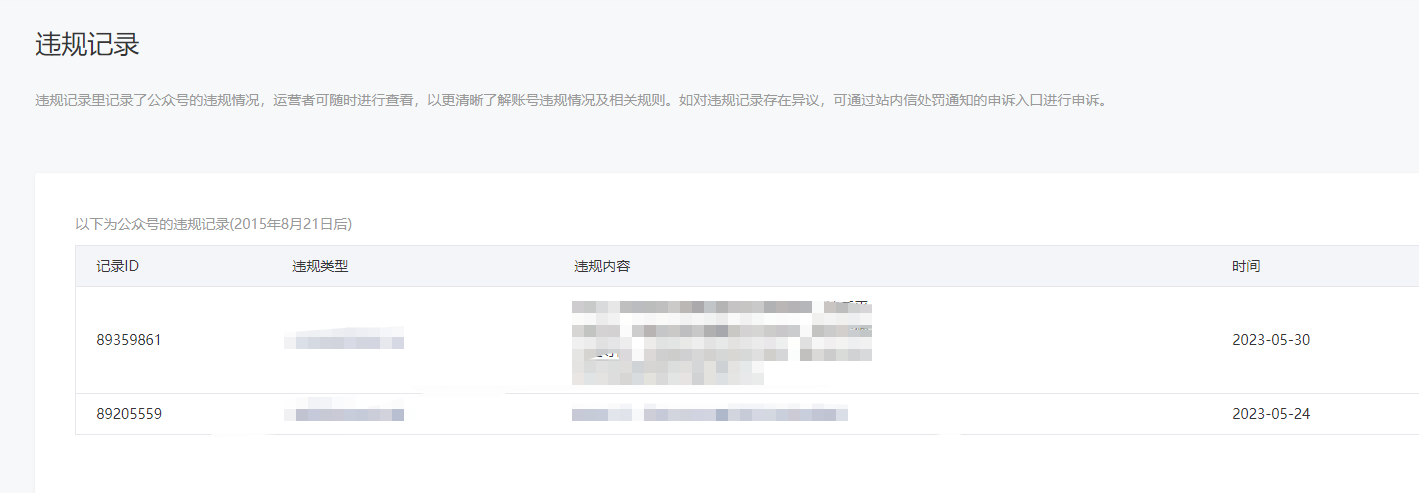
Task: Click 运营者可随时进行查看 text in description
Action: (x=342, y=101)
